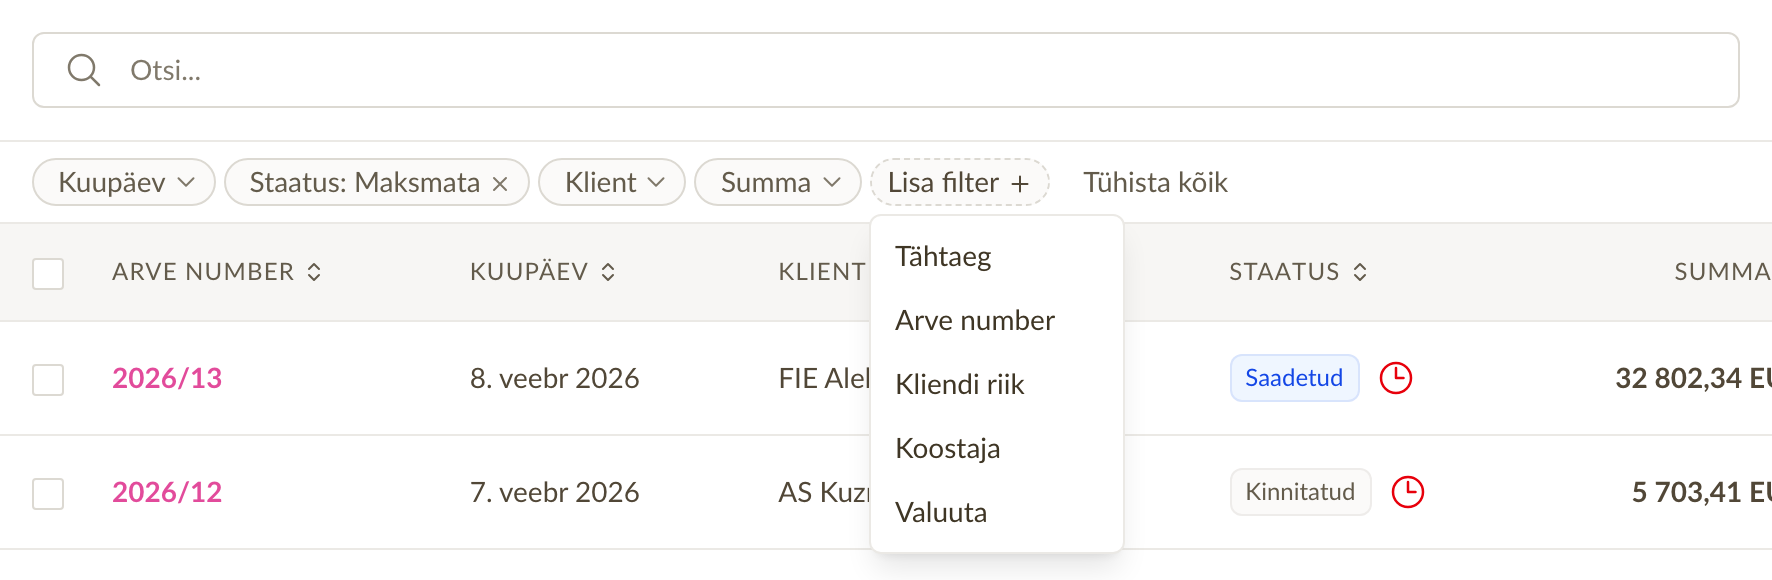Click overdue clock icon for invoice 2026/13

(1396, 378)
